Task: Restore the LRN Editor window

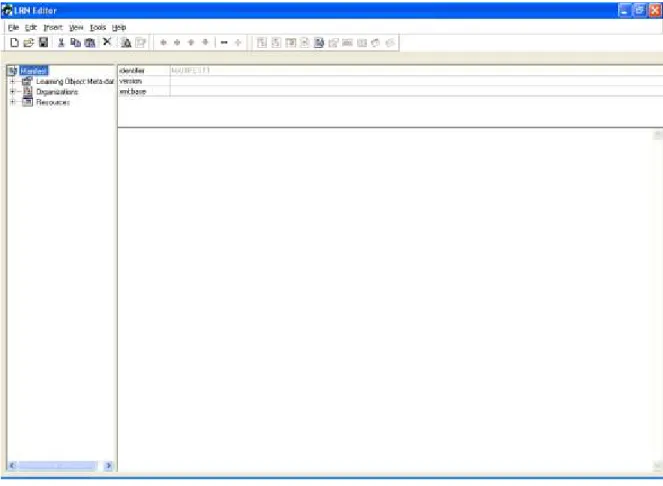Action: pos(640,10)
